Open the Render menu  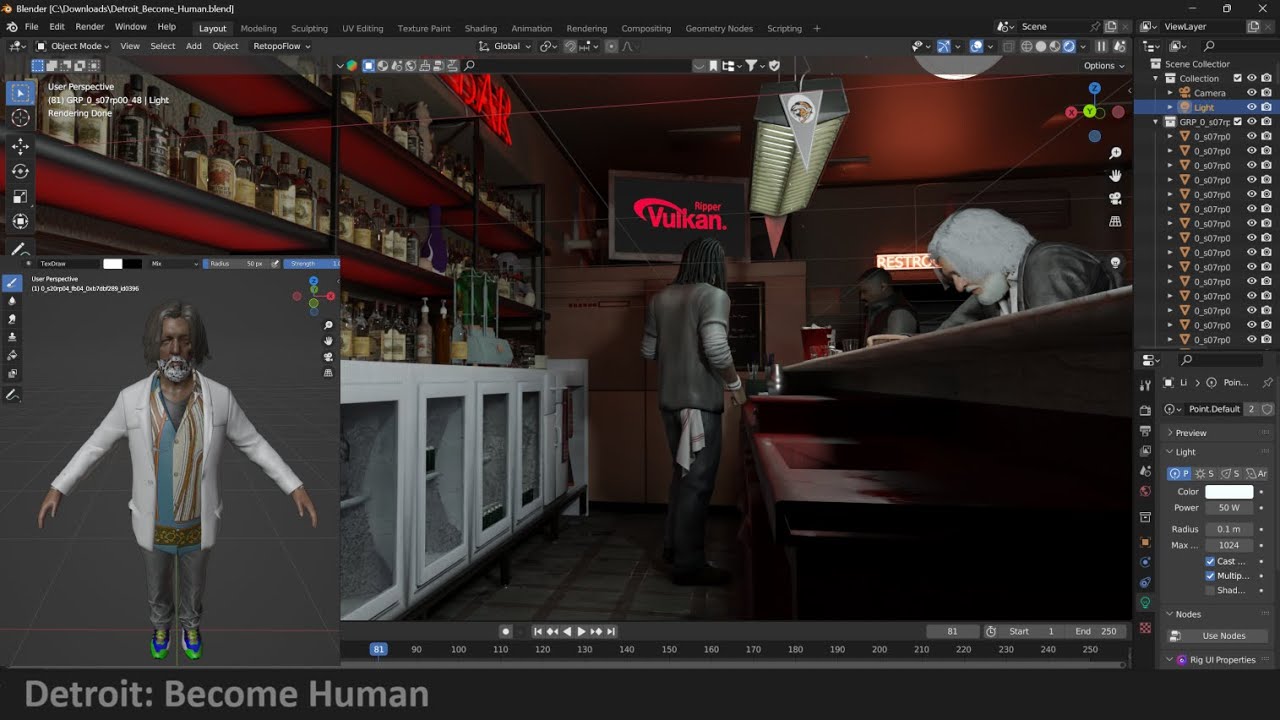[x=90, y=27]
